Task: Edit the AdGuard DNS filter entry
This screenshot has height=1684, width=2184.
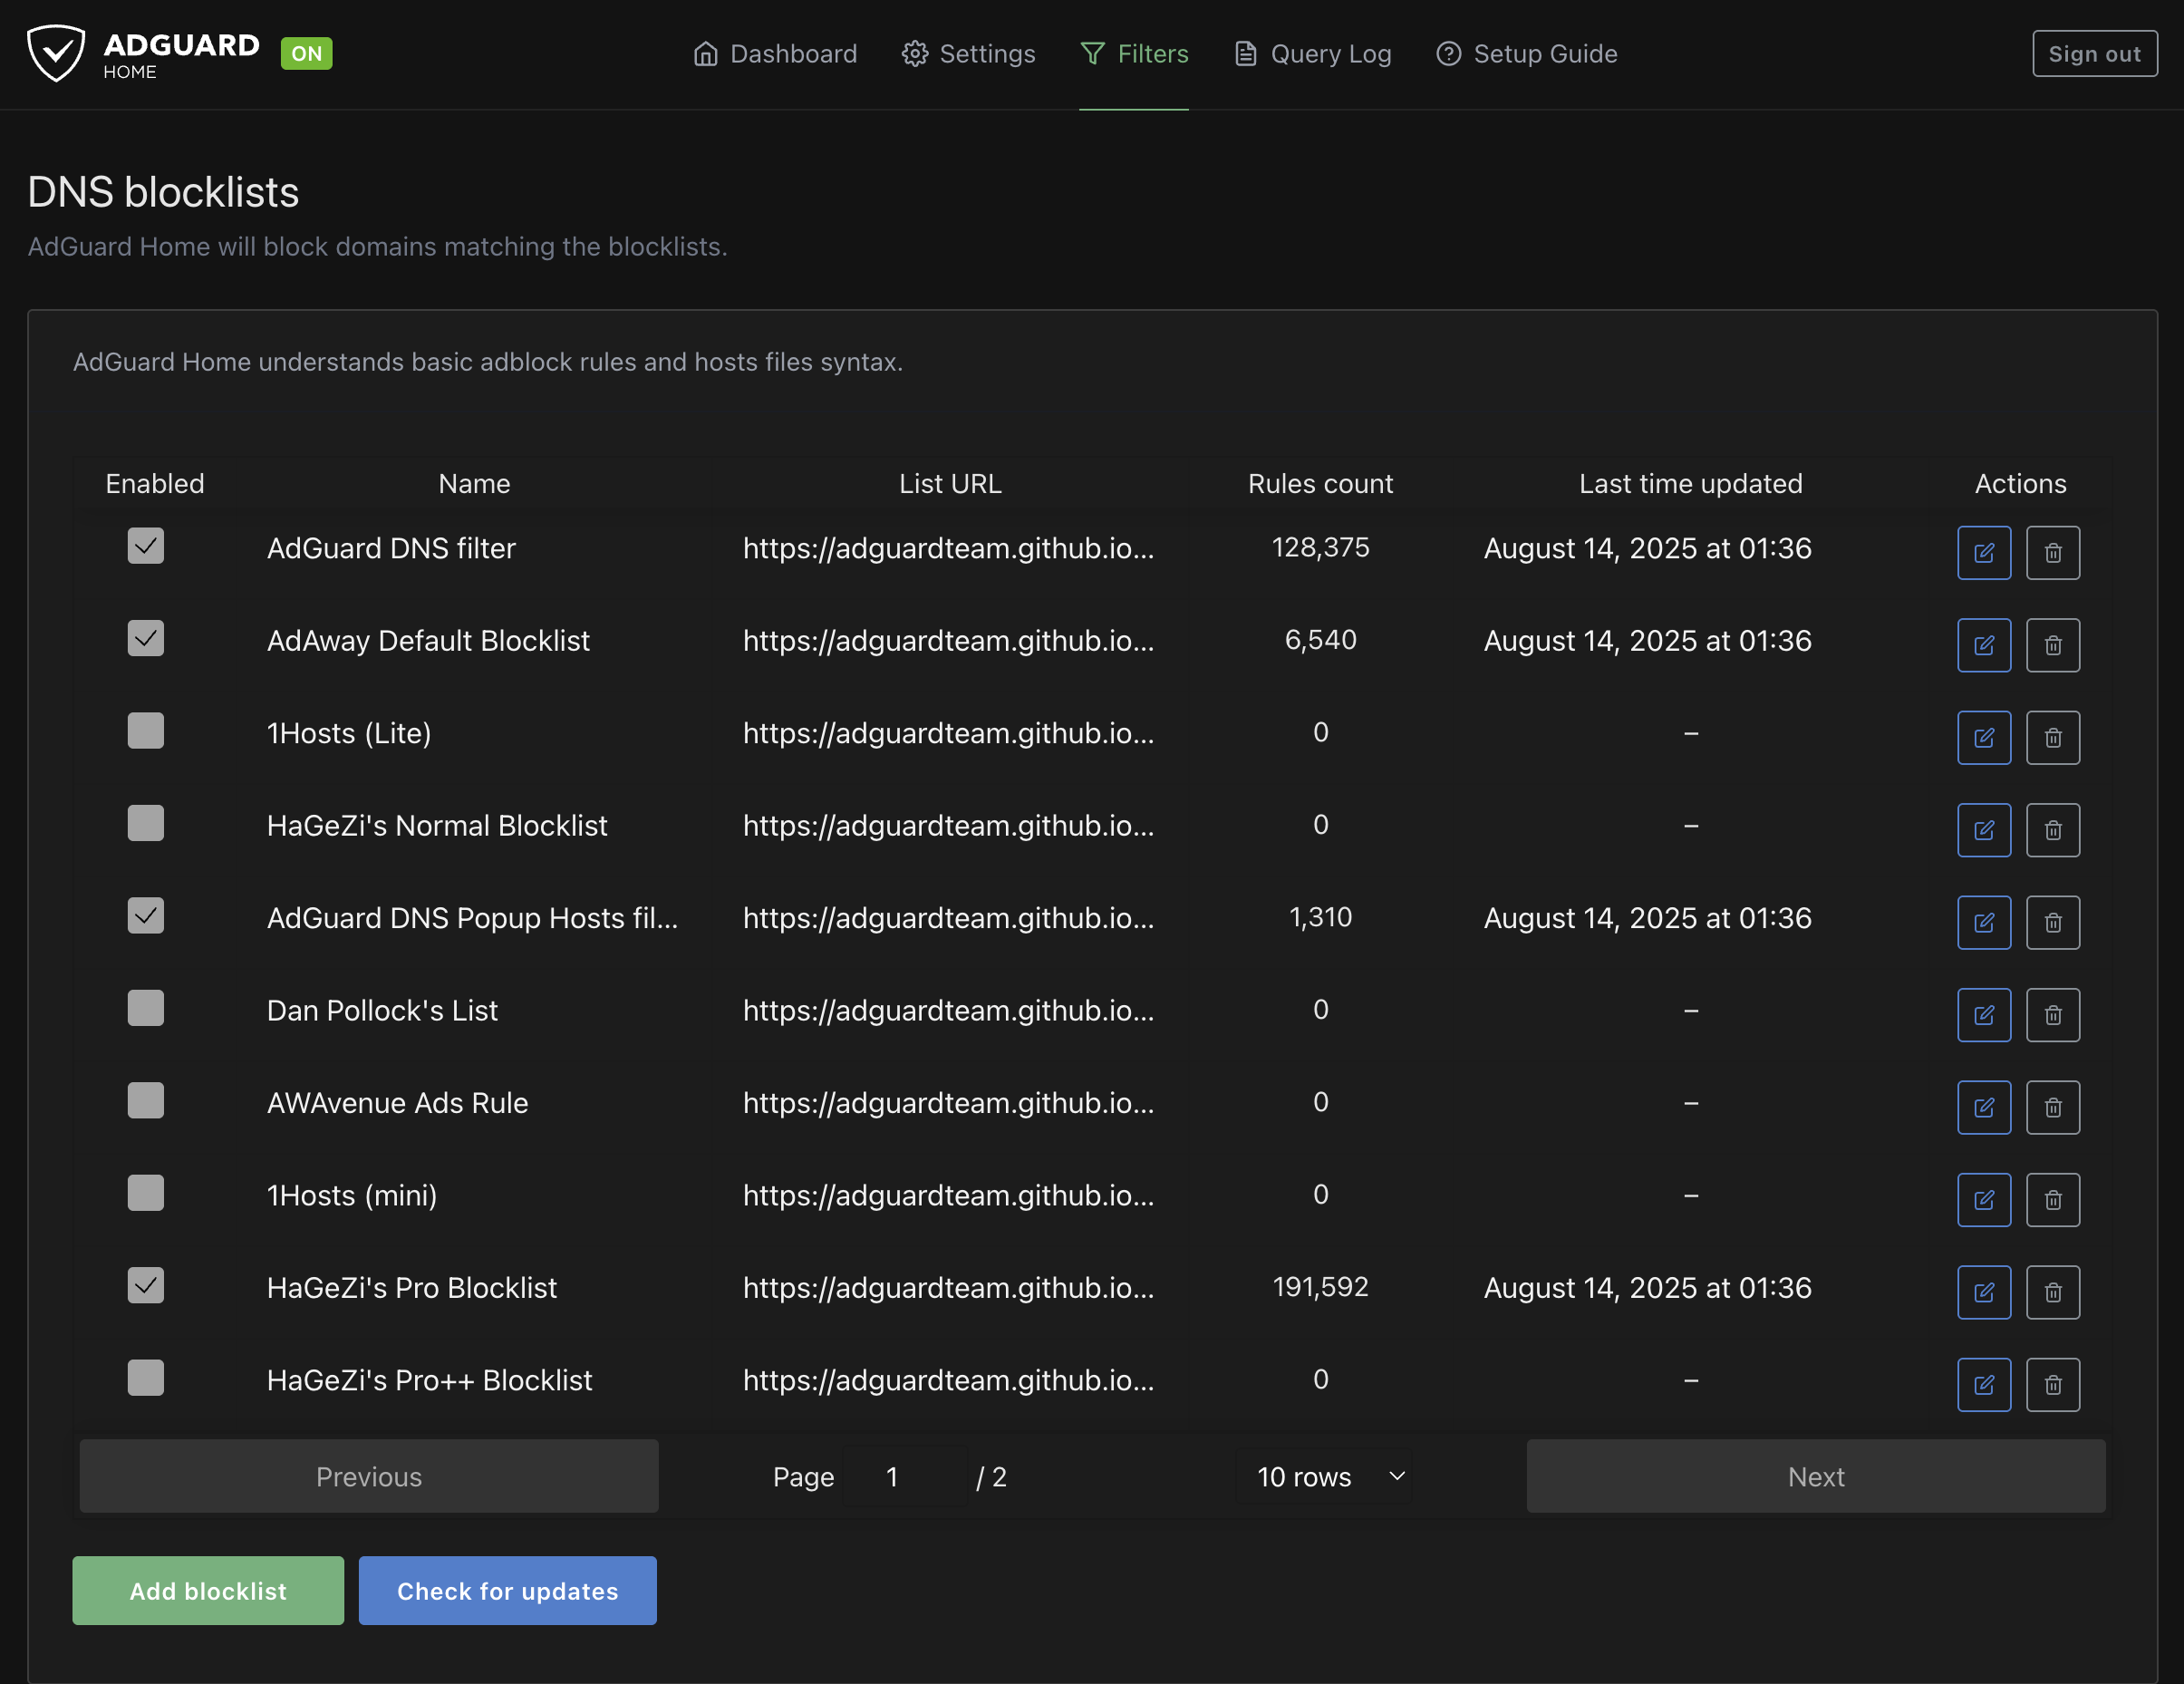Action: pyautogui.click(x=1983, y=552)
